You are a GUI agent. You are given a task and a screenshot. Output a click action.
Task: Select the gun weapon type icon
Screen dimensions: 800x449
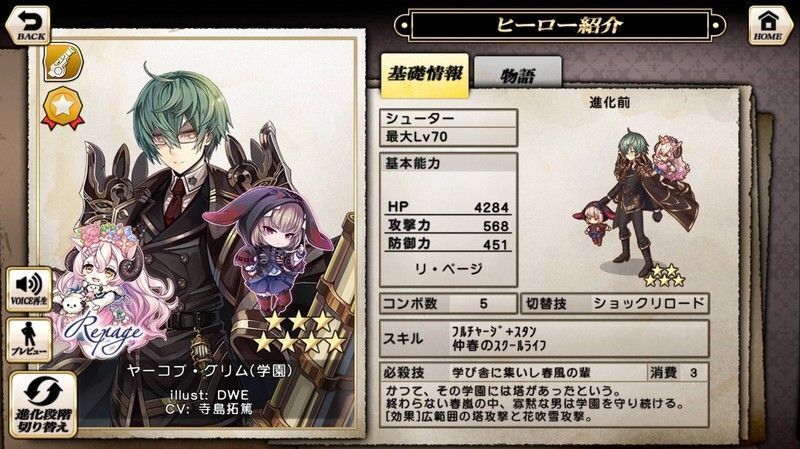click(x=63, y=63)
